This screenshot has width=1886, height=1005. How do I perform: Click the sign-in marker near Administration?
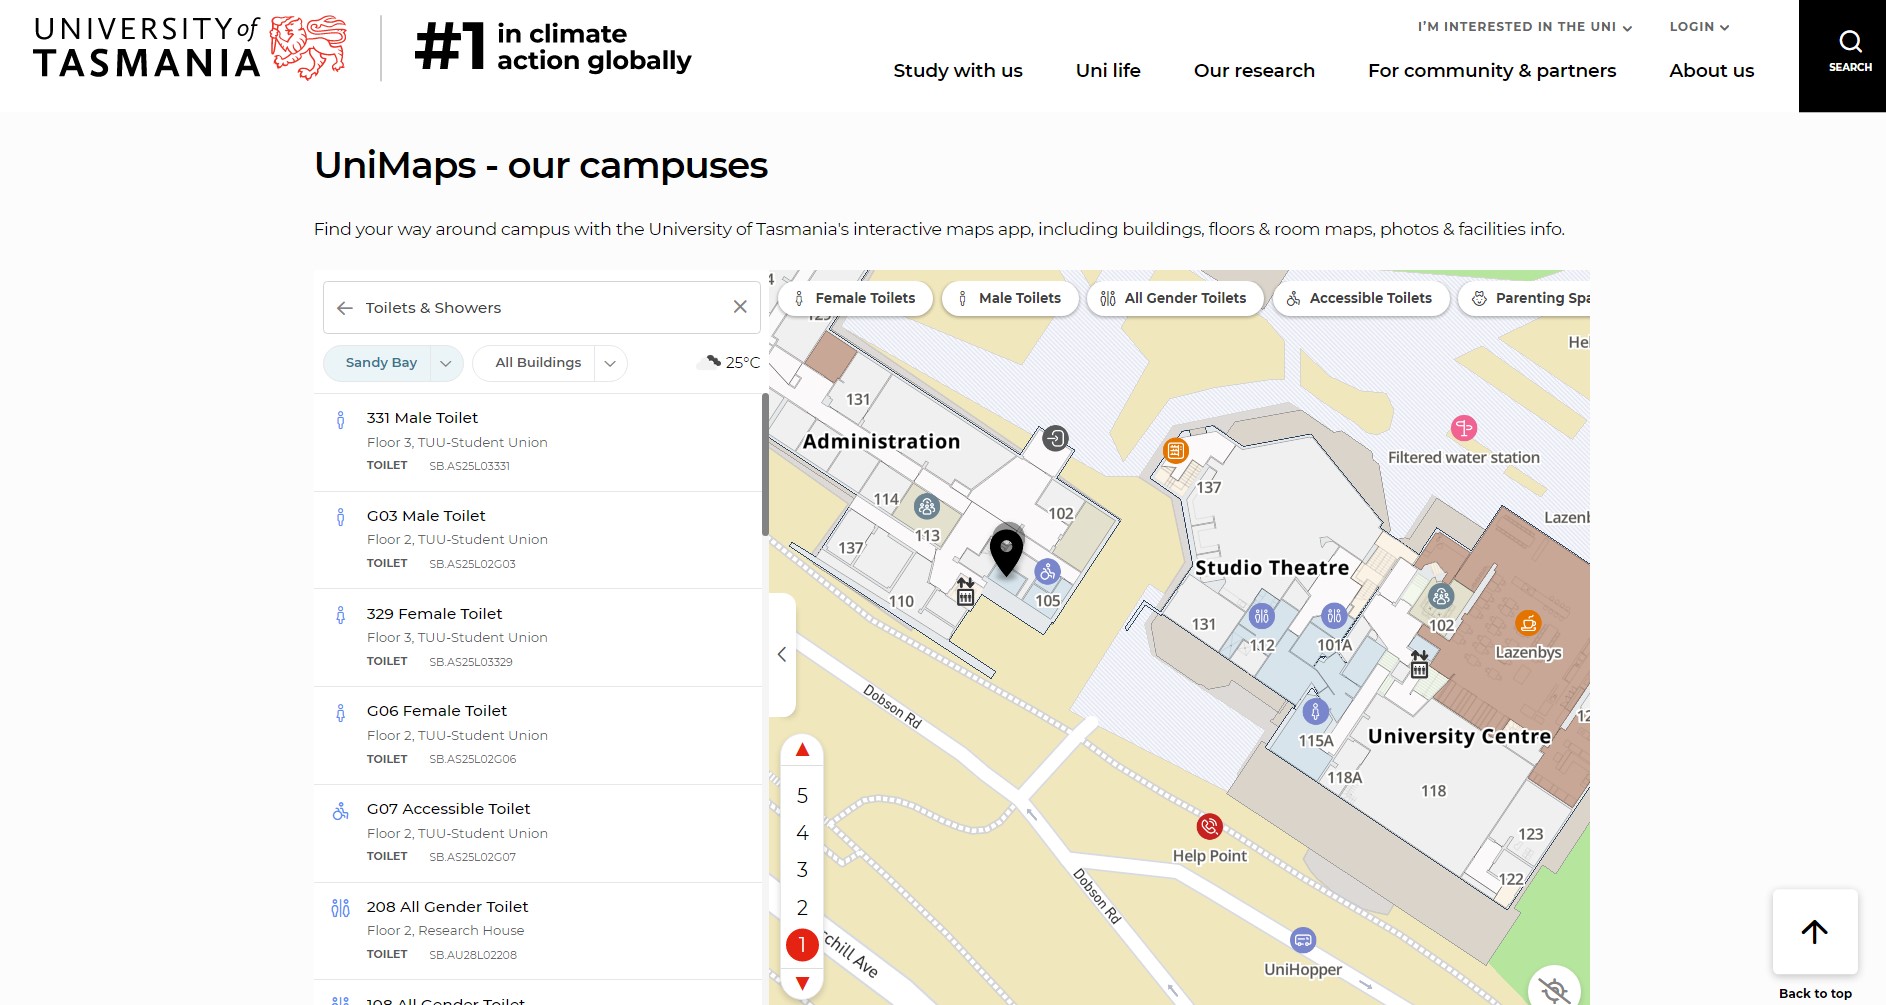(1055, 438)
